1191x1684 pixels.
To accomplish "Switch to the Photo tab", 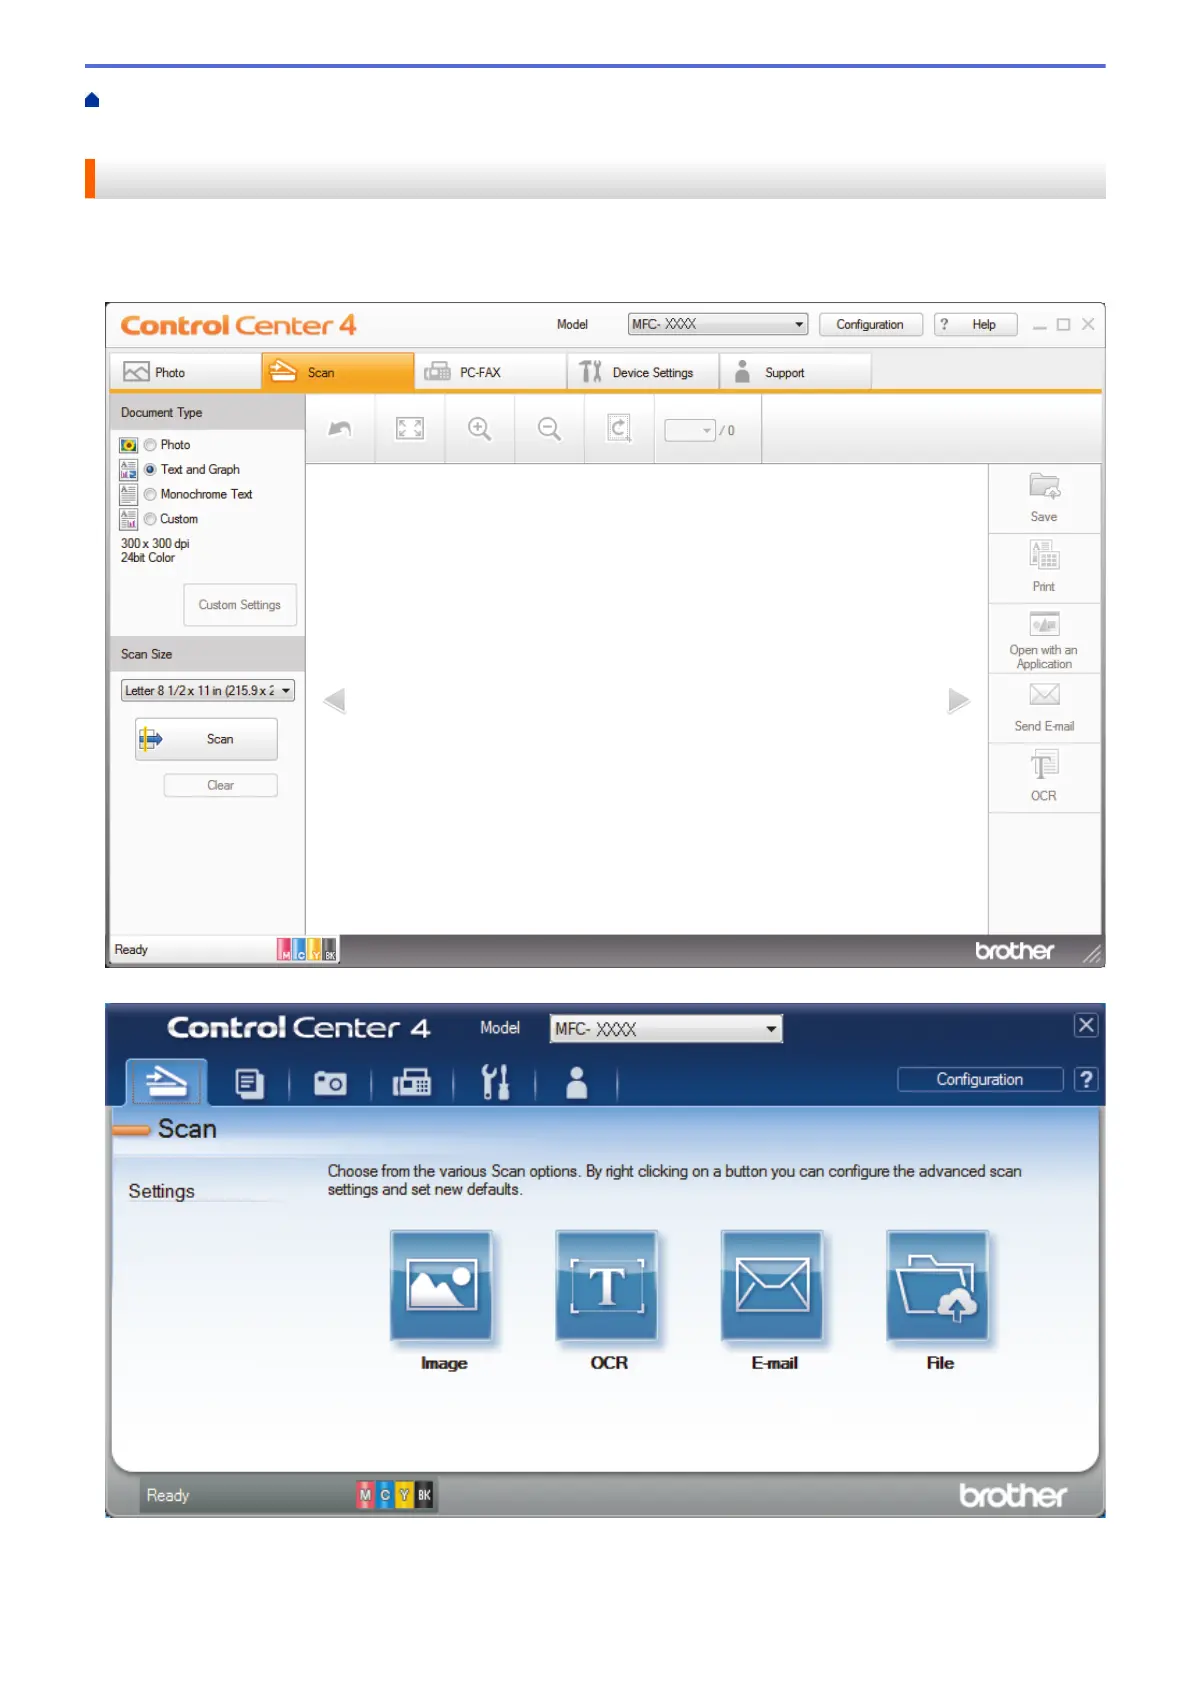I will 185,372.
